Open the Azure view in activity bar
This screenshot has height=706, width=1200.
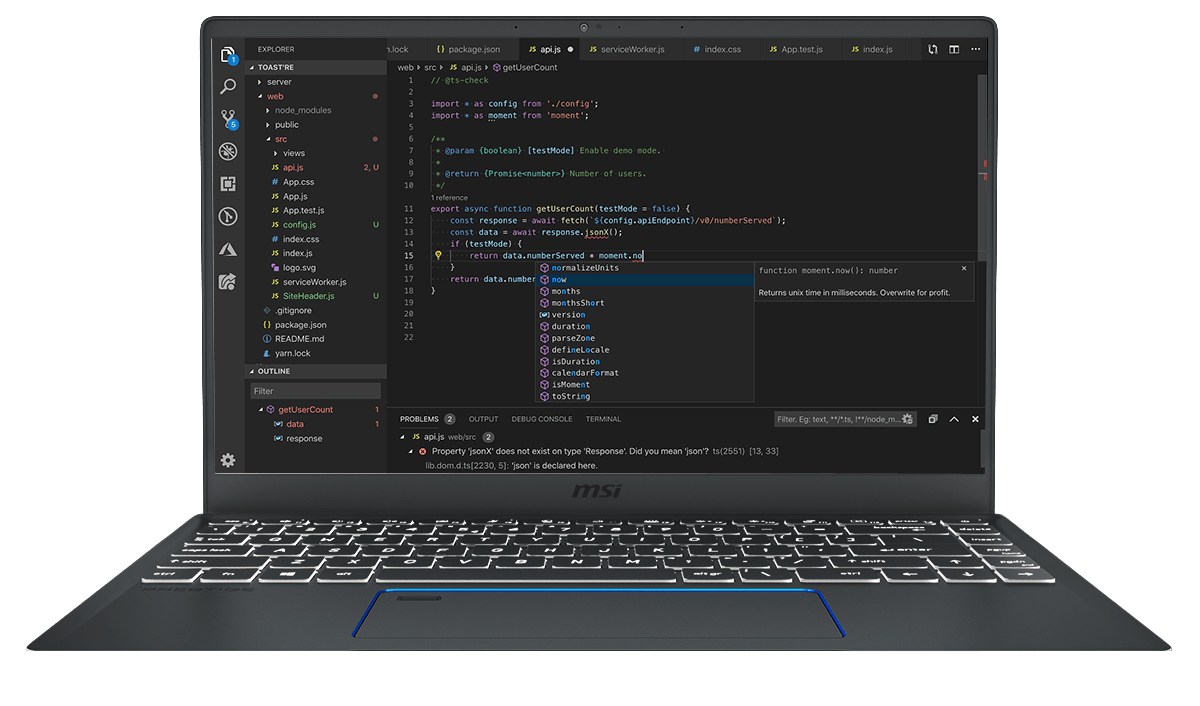point(228,249)
